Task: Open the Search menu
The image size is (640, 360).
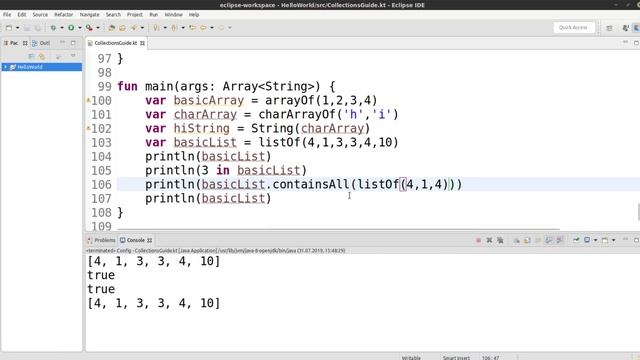Action: 113,14
